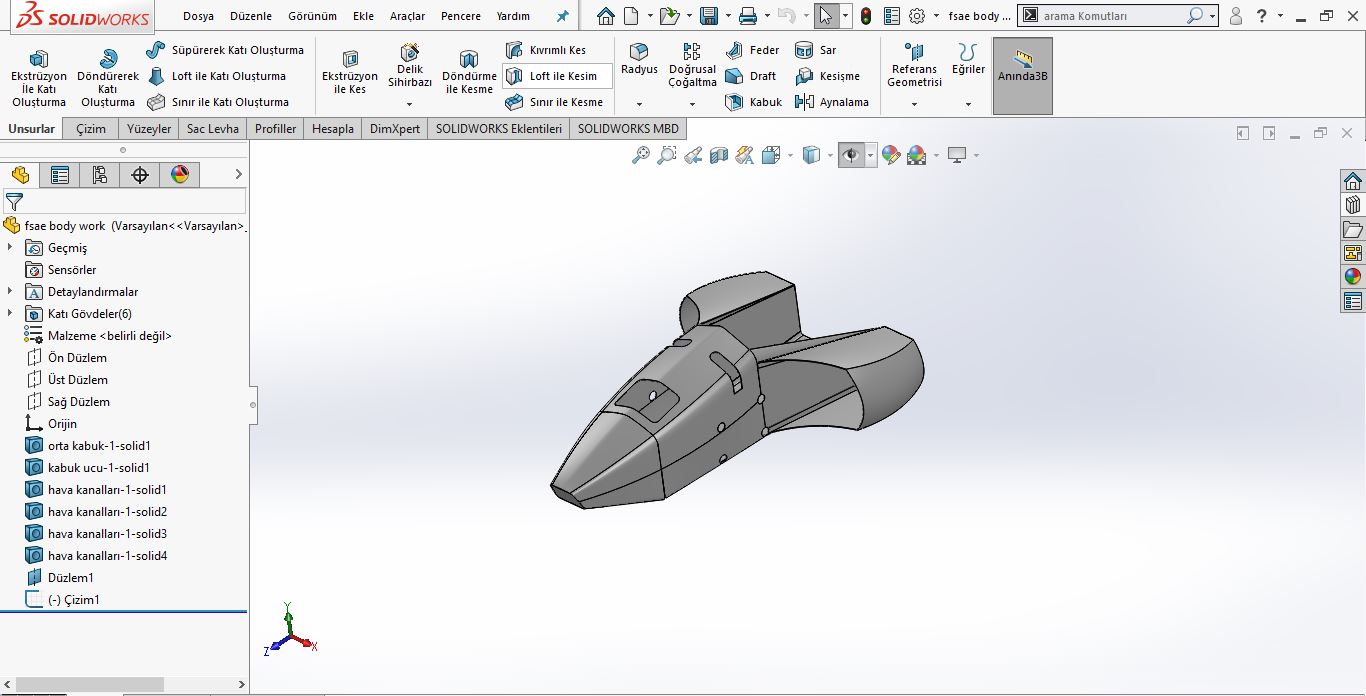
Task: Open PropertyManager panel tab
Action: [60, 175]
